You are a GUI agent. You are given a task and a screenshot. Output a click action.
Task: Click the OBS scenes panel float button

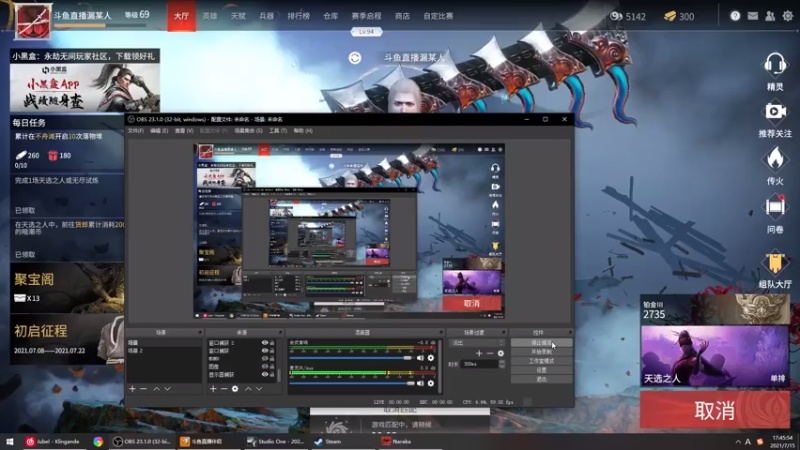click(200, 332)
